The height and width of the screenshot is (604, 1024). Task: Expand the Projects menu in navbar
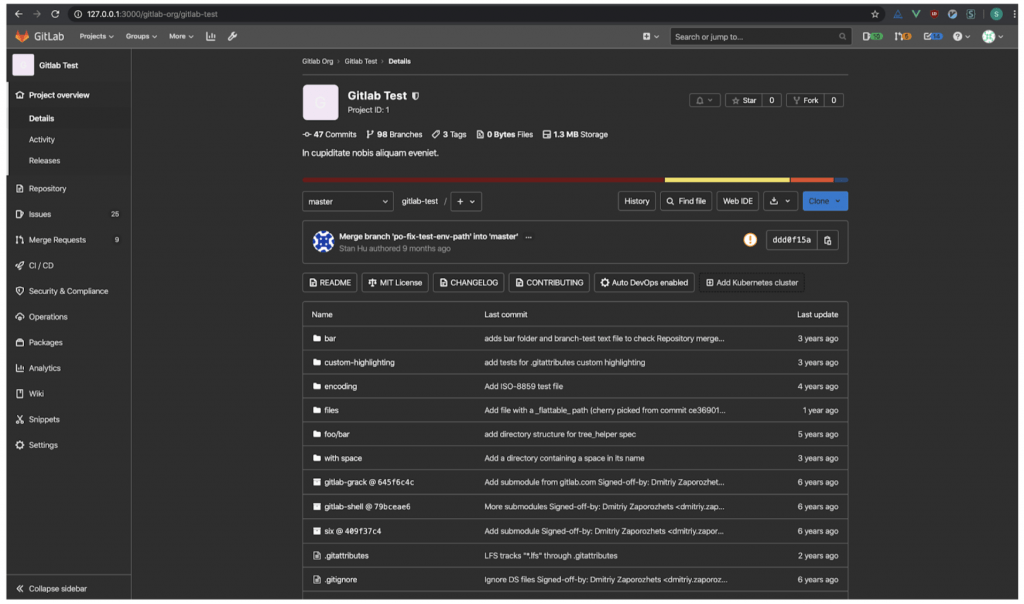[x=97, y=37]
